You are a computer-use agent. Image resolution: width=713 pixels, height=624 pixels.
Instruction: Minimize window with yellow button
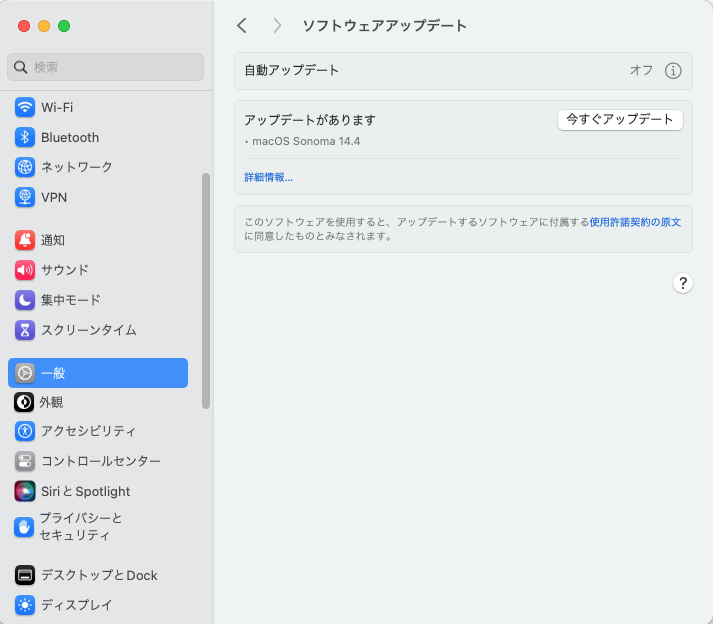click(44, 26)
